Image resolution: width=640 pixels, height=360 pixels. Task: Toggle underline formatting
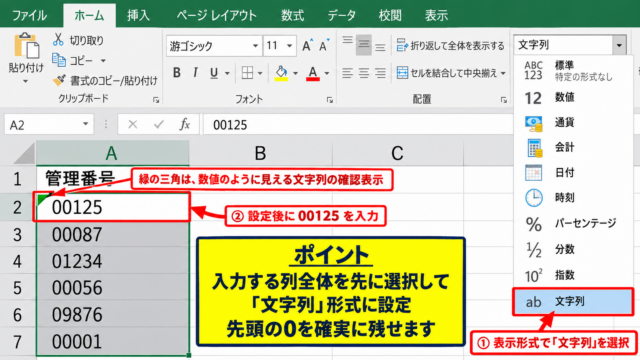coord(213,73)
